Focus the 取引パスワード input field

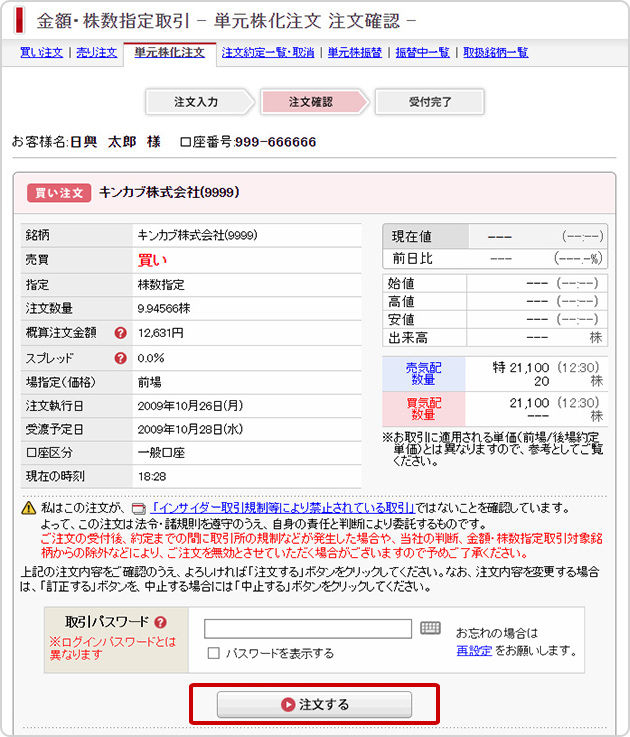pos(308,628)
